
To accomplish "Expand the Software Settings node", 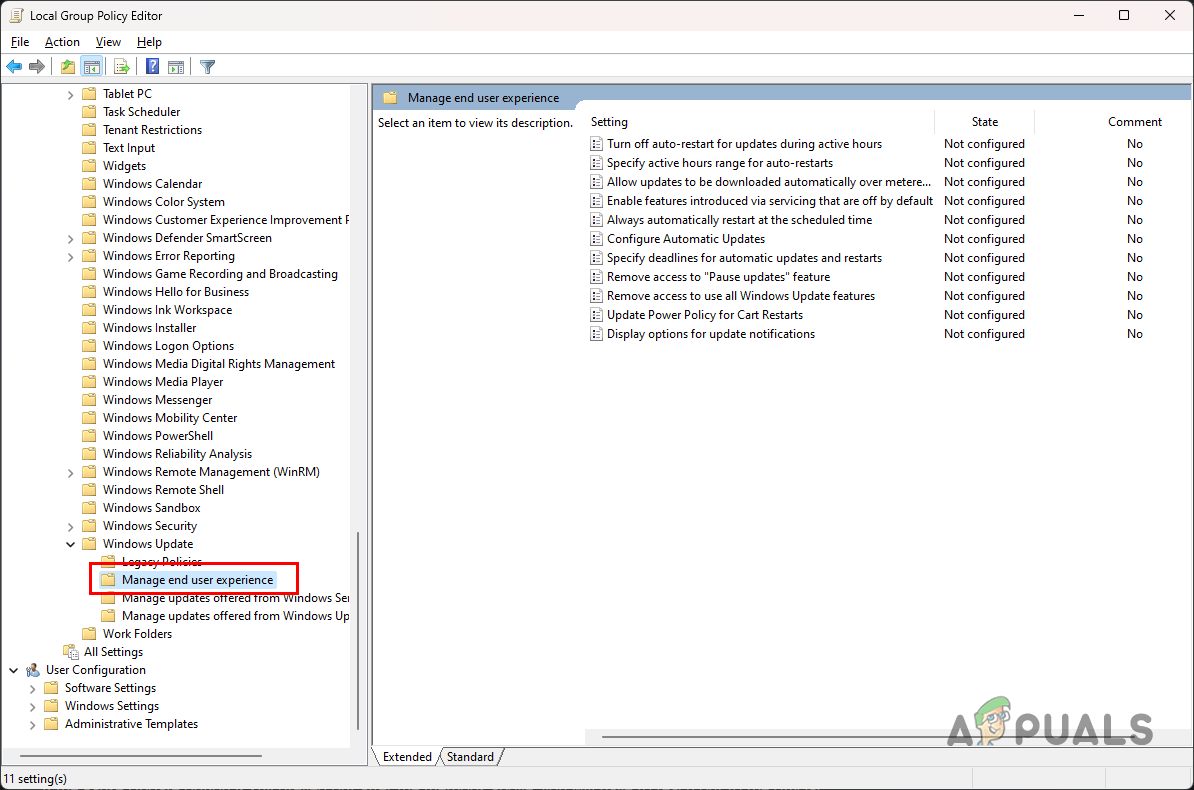I will pyautogui.click(x=32, y=689).
